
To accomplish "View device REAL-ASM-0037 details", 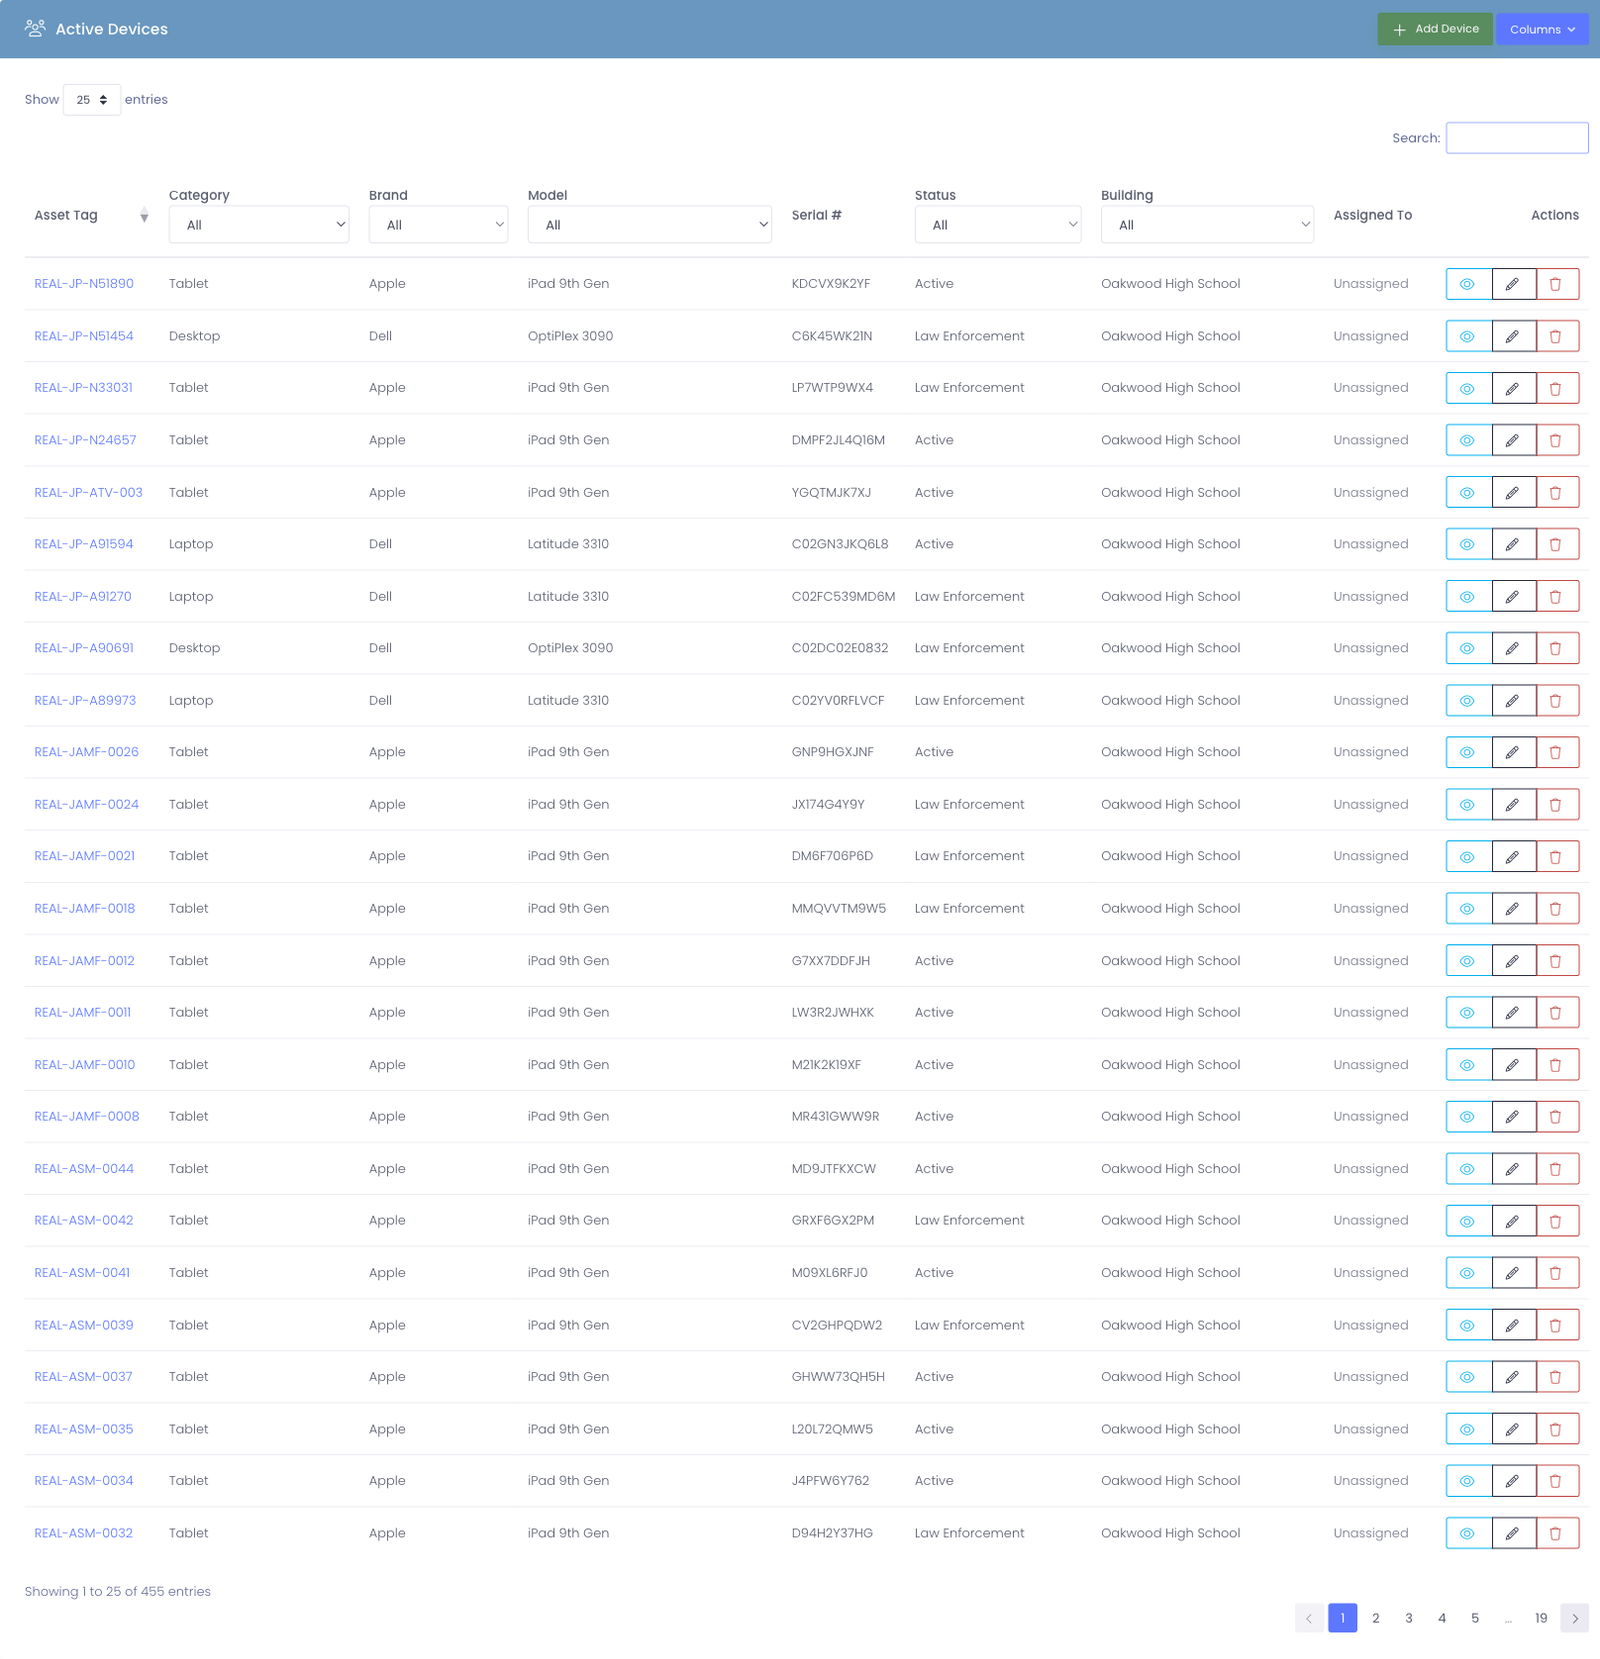I will click(1468, 1377).
